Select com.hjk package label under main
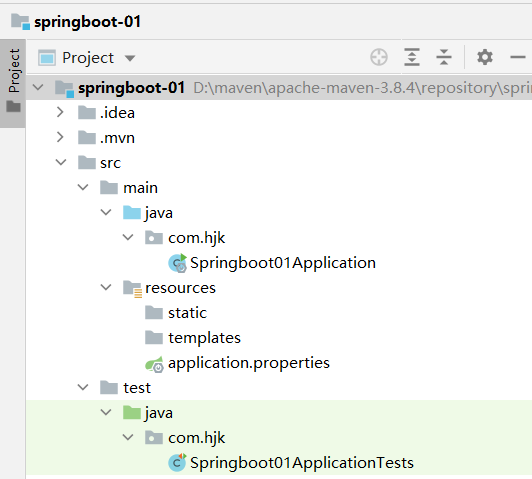This screenshot has width=532, height=479. pyautogui.click(x=196, y=238)
